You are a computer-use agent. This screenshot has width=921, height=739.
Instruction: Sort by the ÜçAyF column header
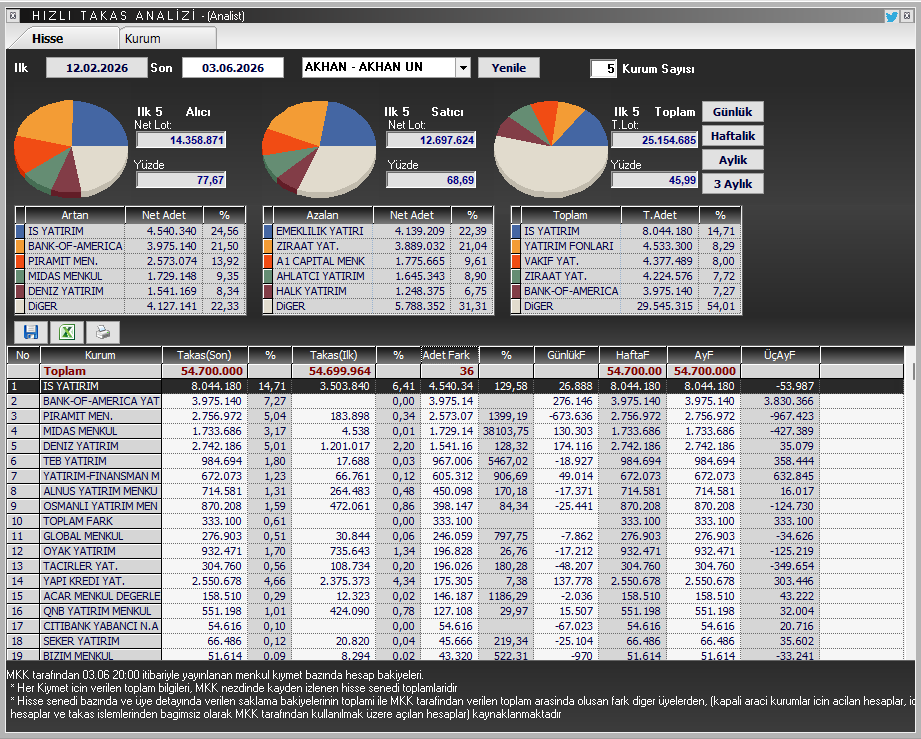pyautogui.click(x=779, y=355)
